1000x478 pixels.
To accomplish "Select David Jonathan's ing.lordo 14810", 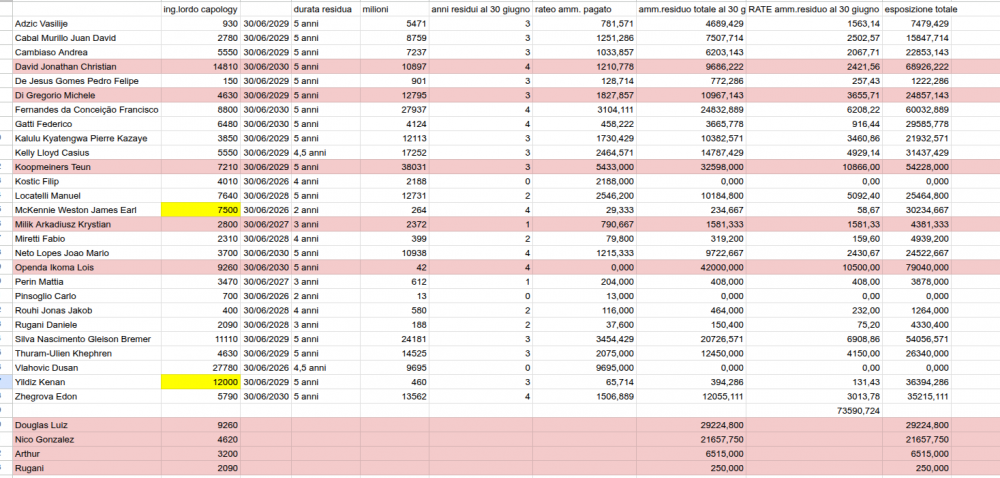I will click(x=201, y=67).
